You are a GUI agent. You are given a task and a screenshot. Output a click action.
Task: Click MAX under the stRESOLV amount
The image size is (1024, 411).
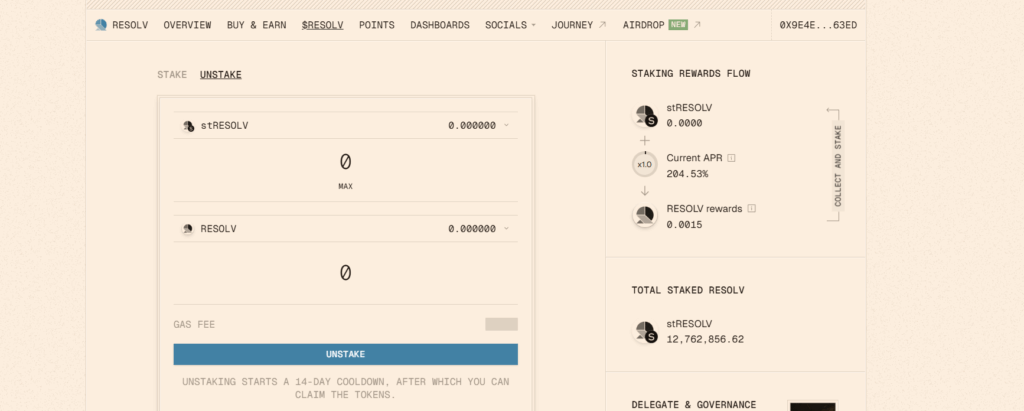coord(345,186)
